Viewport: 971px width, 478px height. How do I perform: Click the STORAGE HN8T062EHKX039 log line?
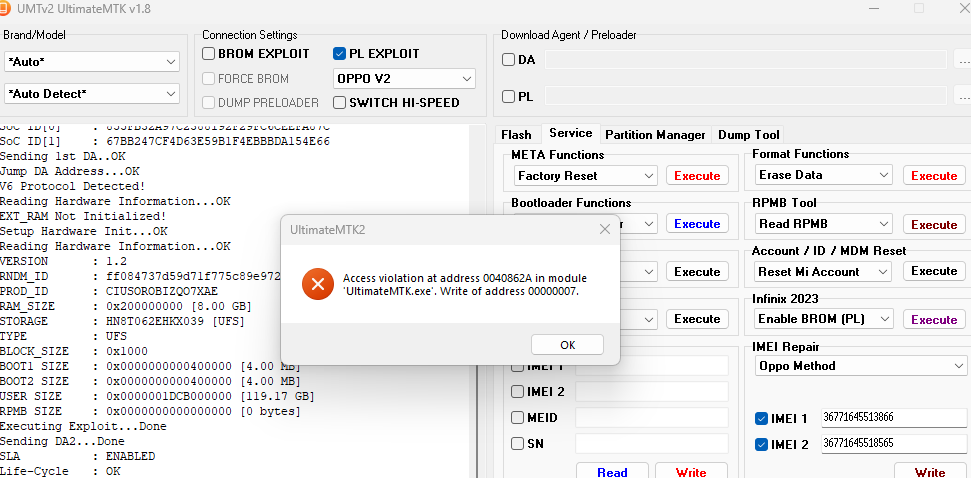tap(123, 322)
